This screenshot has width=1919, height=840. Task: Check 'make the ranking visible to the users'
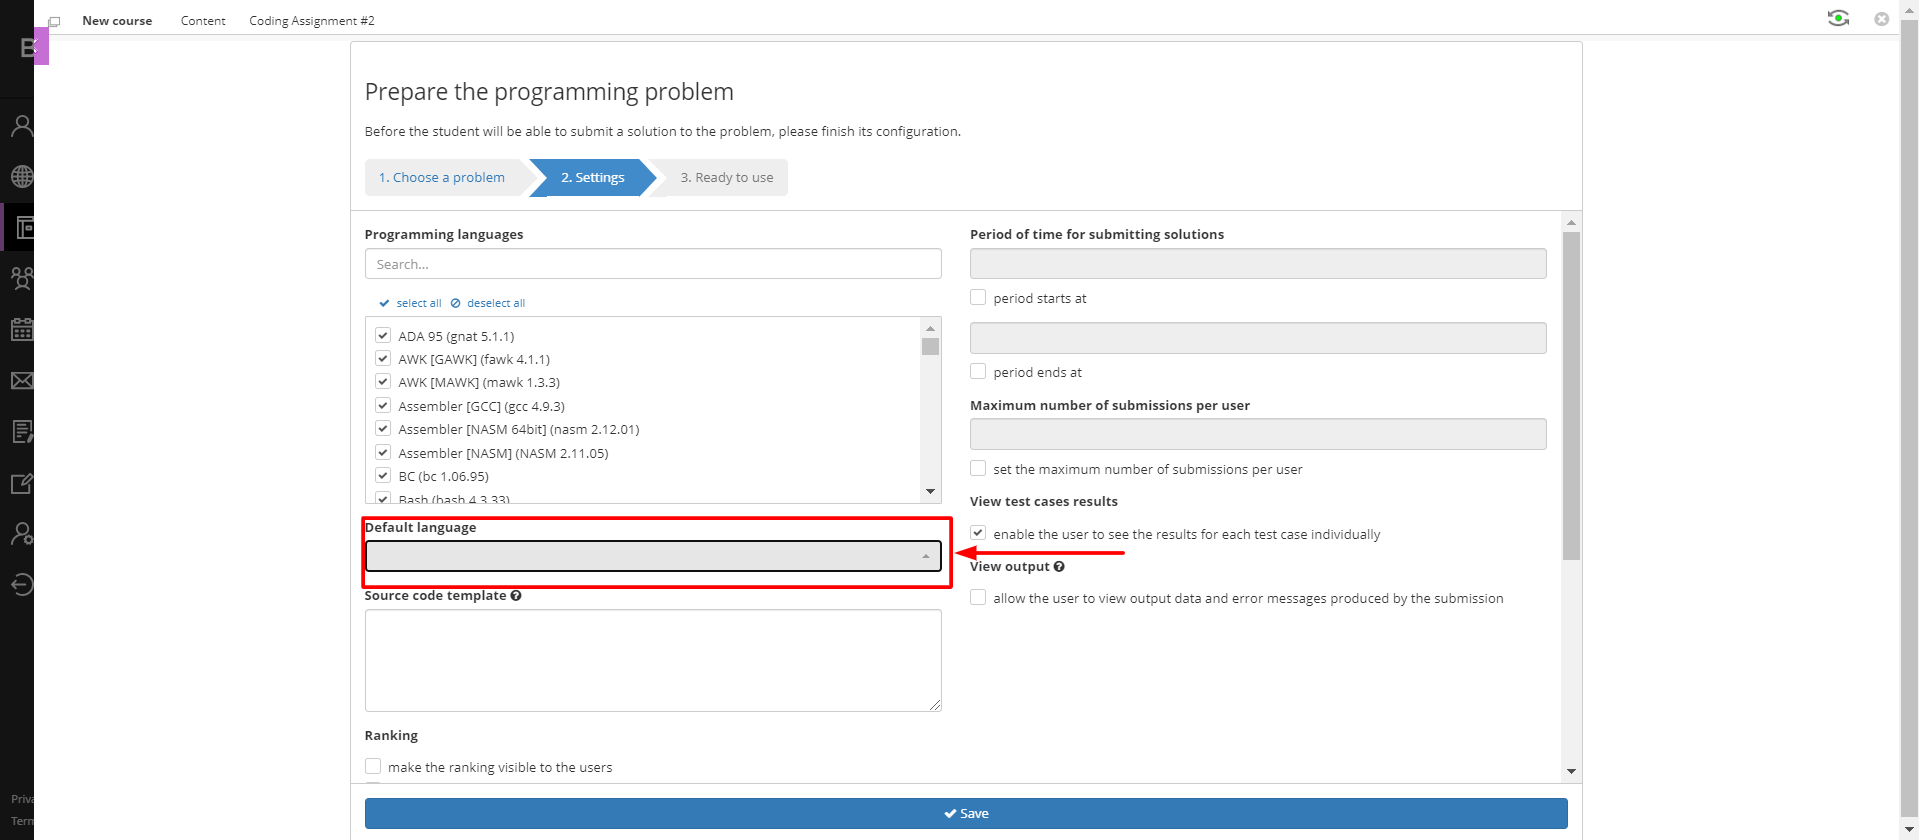[x=373, y=766]
